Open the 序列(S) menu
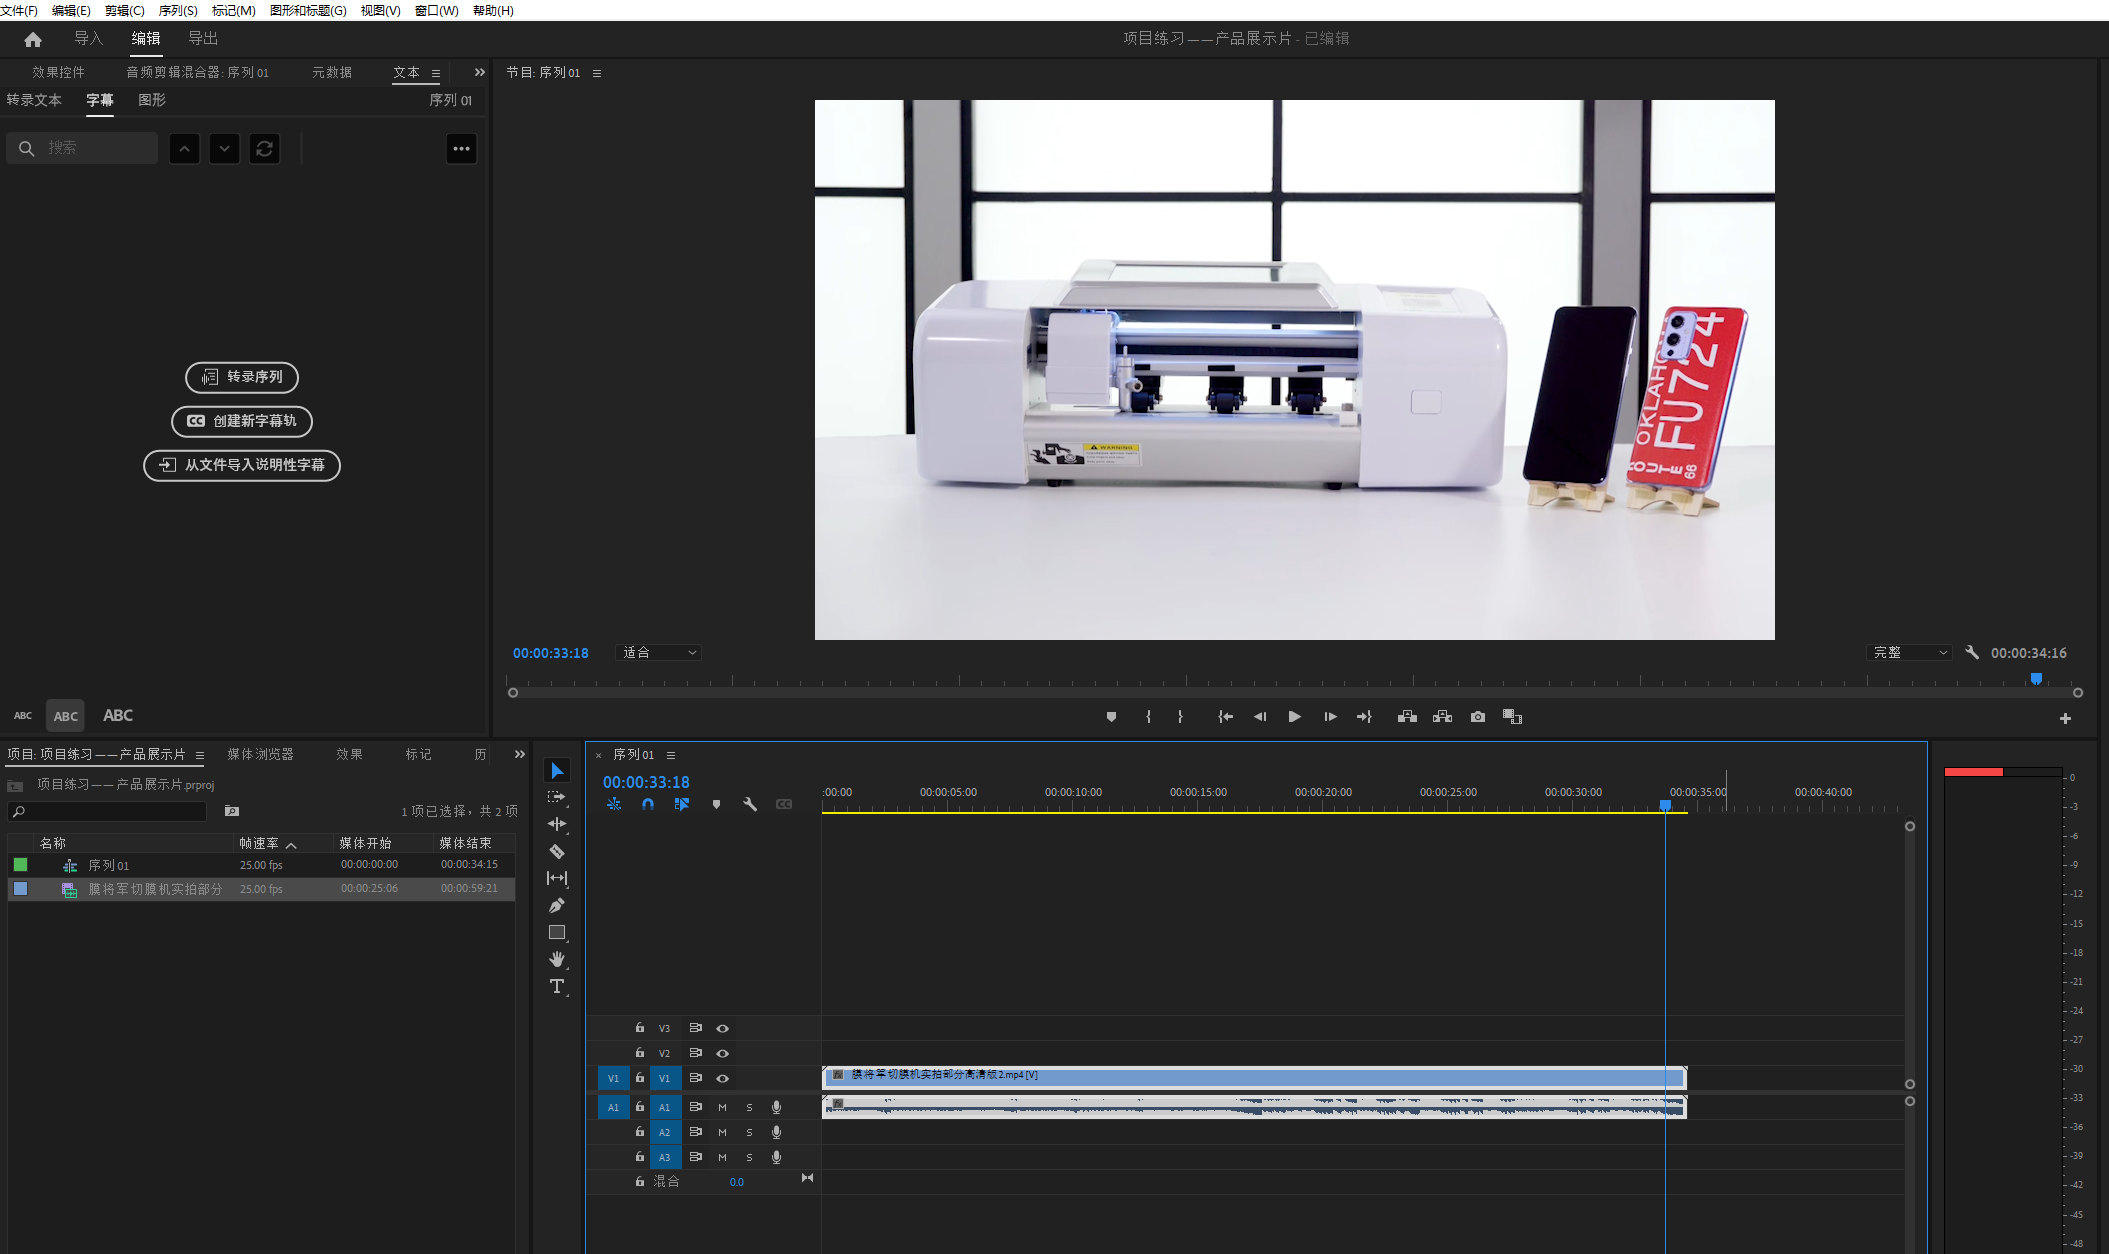The height and width of the screenshot is (1254, 2109). tap(177, 10)
